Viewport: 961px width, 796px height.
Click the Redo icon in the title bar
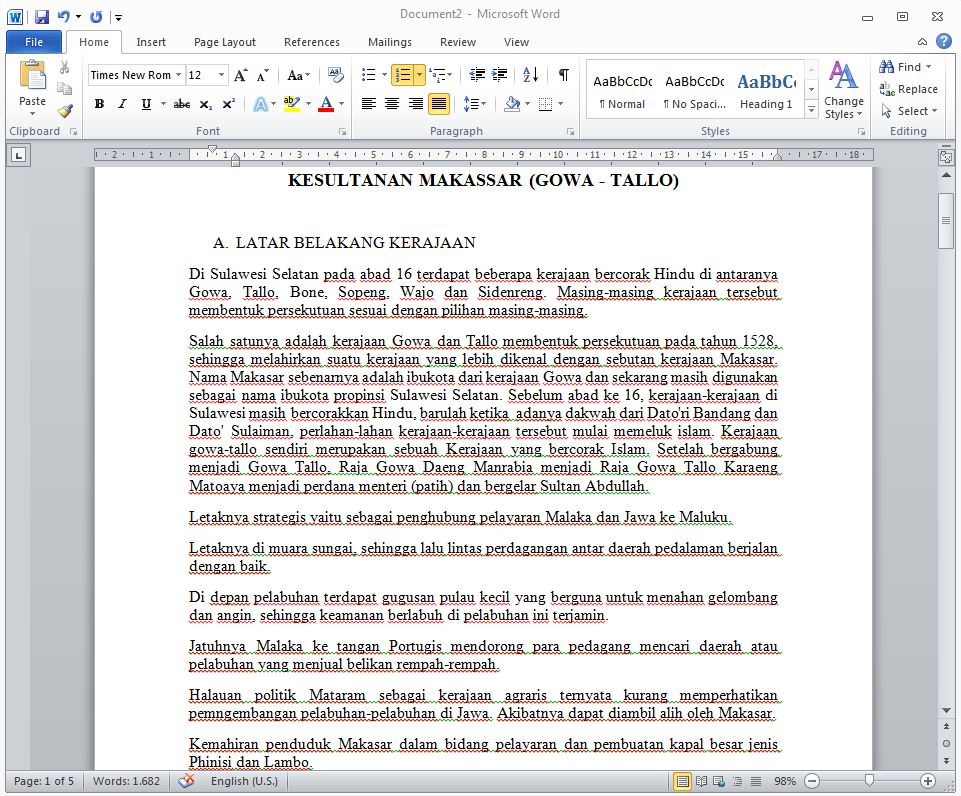(x=96, y=17)
